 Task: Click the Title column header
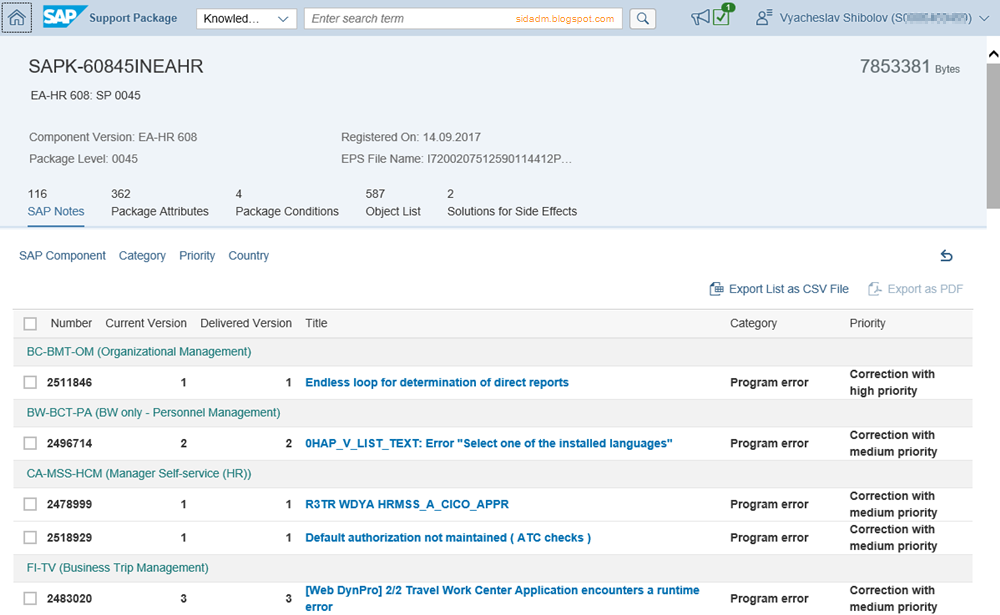click(316, 323)
